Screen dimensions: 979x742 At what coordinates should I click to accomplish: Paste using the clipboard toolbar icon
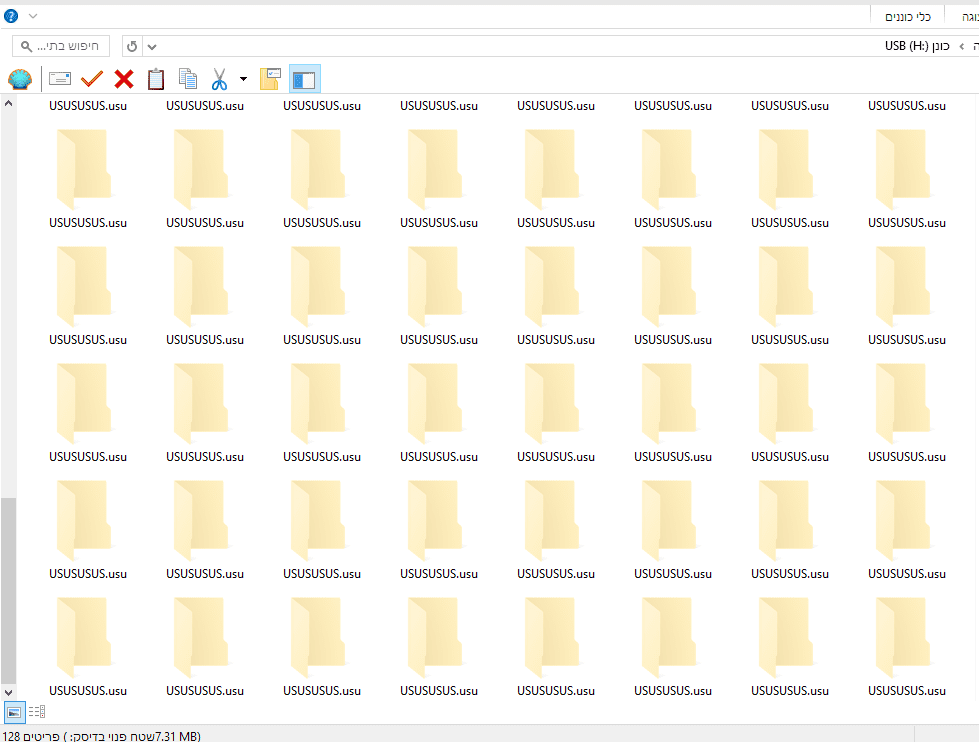click(156, 79)
